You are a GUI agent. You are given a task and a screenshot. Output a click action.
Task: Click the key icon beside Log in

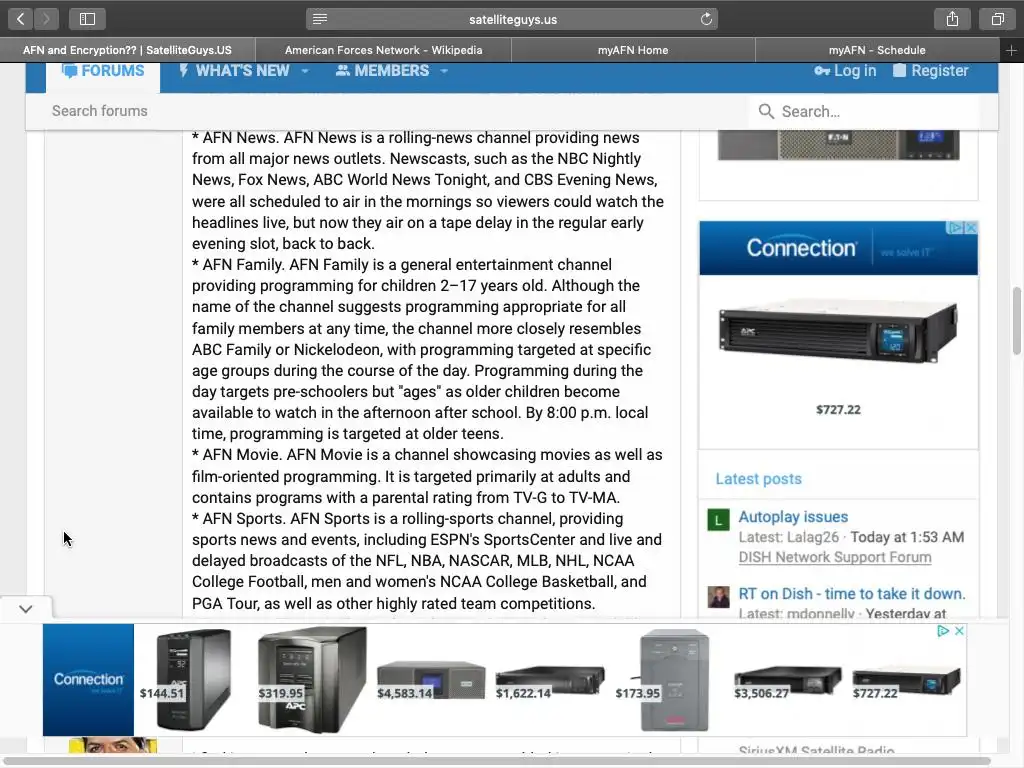pos(822,71)
